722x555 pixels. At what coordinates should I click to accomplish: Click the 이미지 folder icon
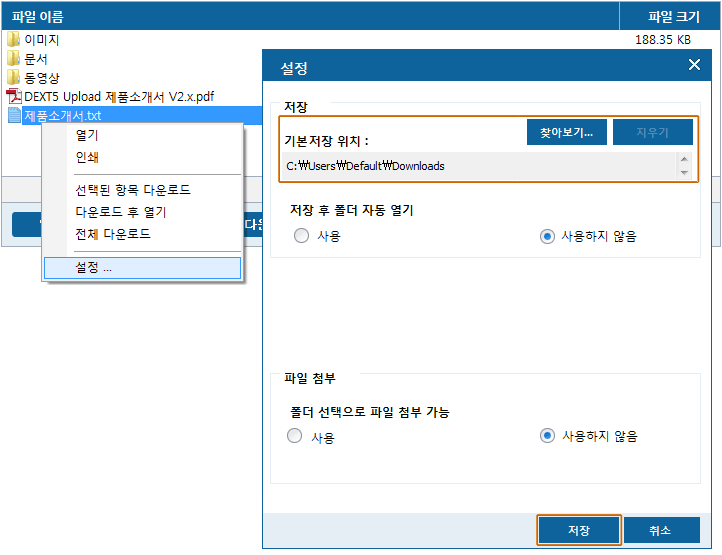pos(13,40)
